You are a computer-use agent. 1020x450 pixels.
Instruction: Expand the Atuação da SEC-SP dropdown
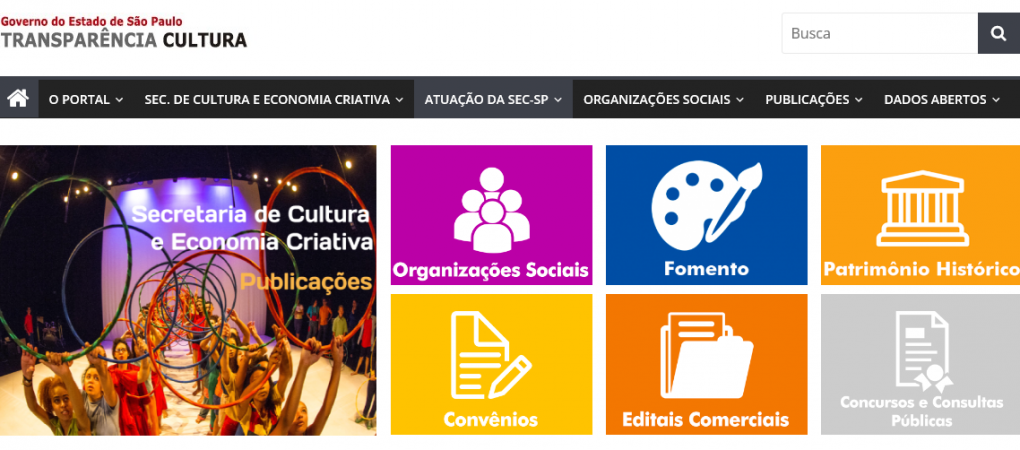pos(493,99)
